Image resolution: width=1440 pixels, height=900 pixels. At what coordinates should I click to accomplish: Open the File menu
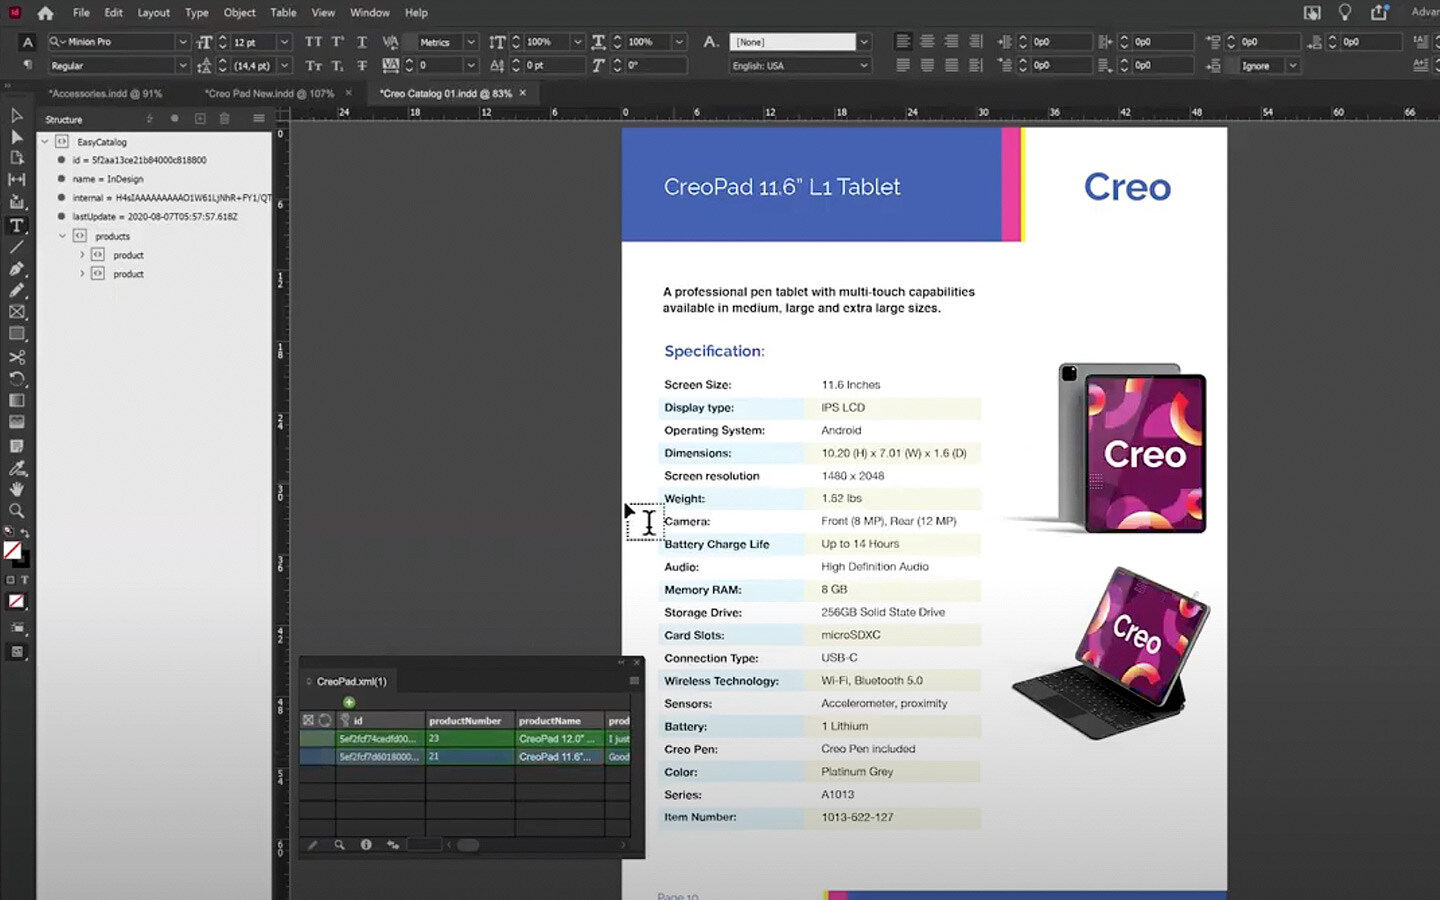pyautogui.click(x=81, y=13)
